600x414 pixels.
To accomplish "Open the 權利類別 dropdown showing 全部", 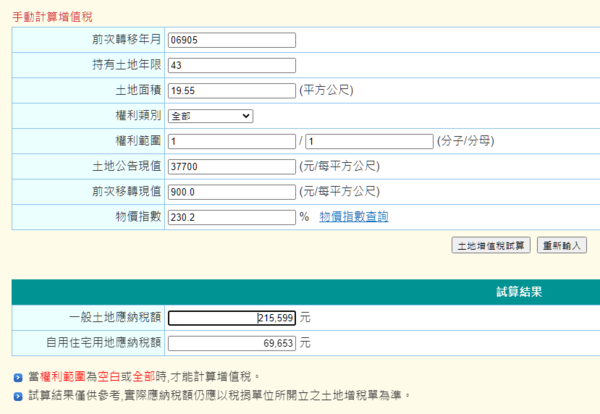I will click(210, 116).
